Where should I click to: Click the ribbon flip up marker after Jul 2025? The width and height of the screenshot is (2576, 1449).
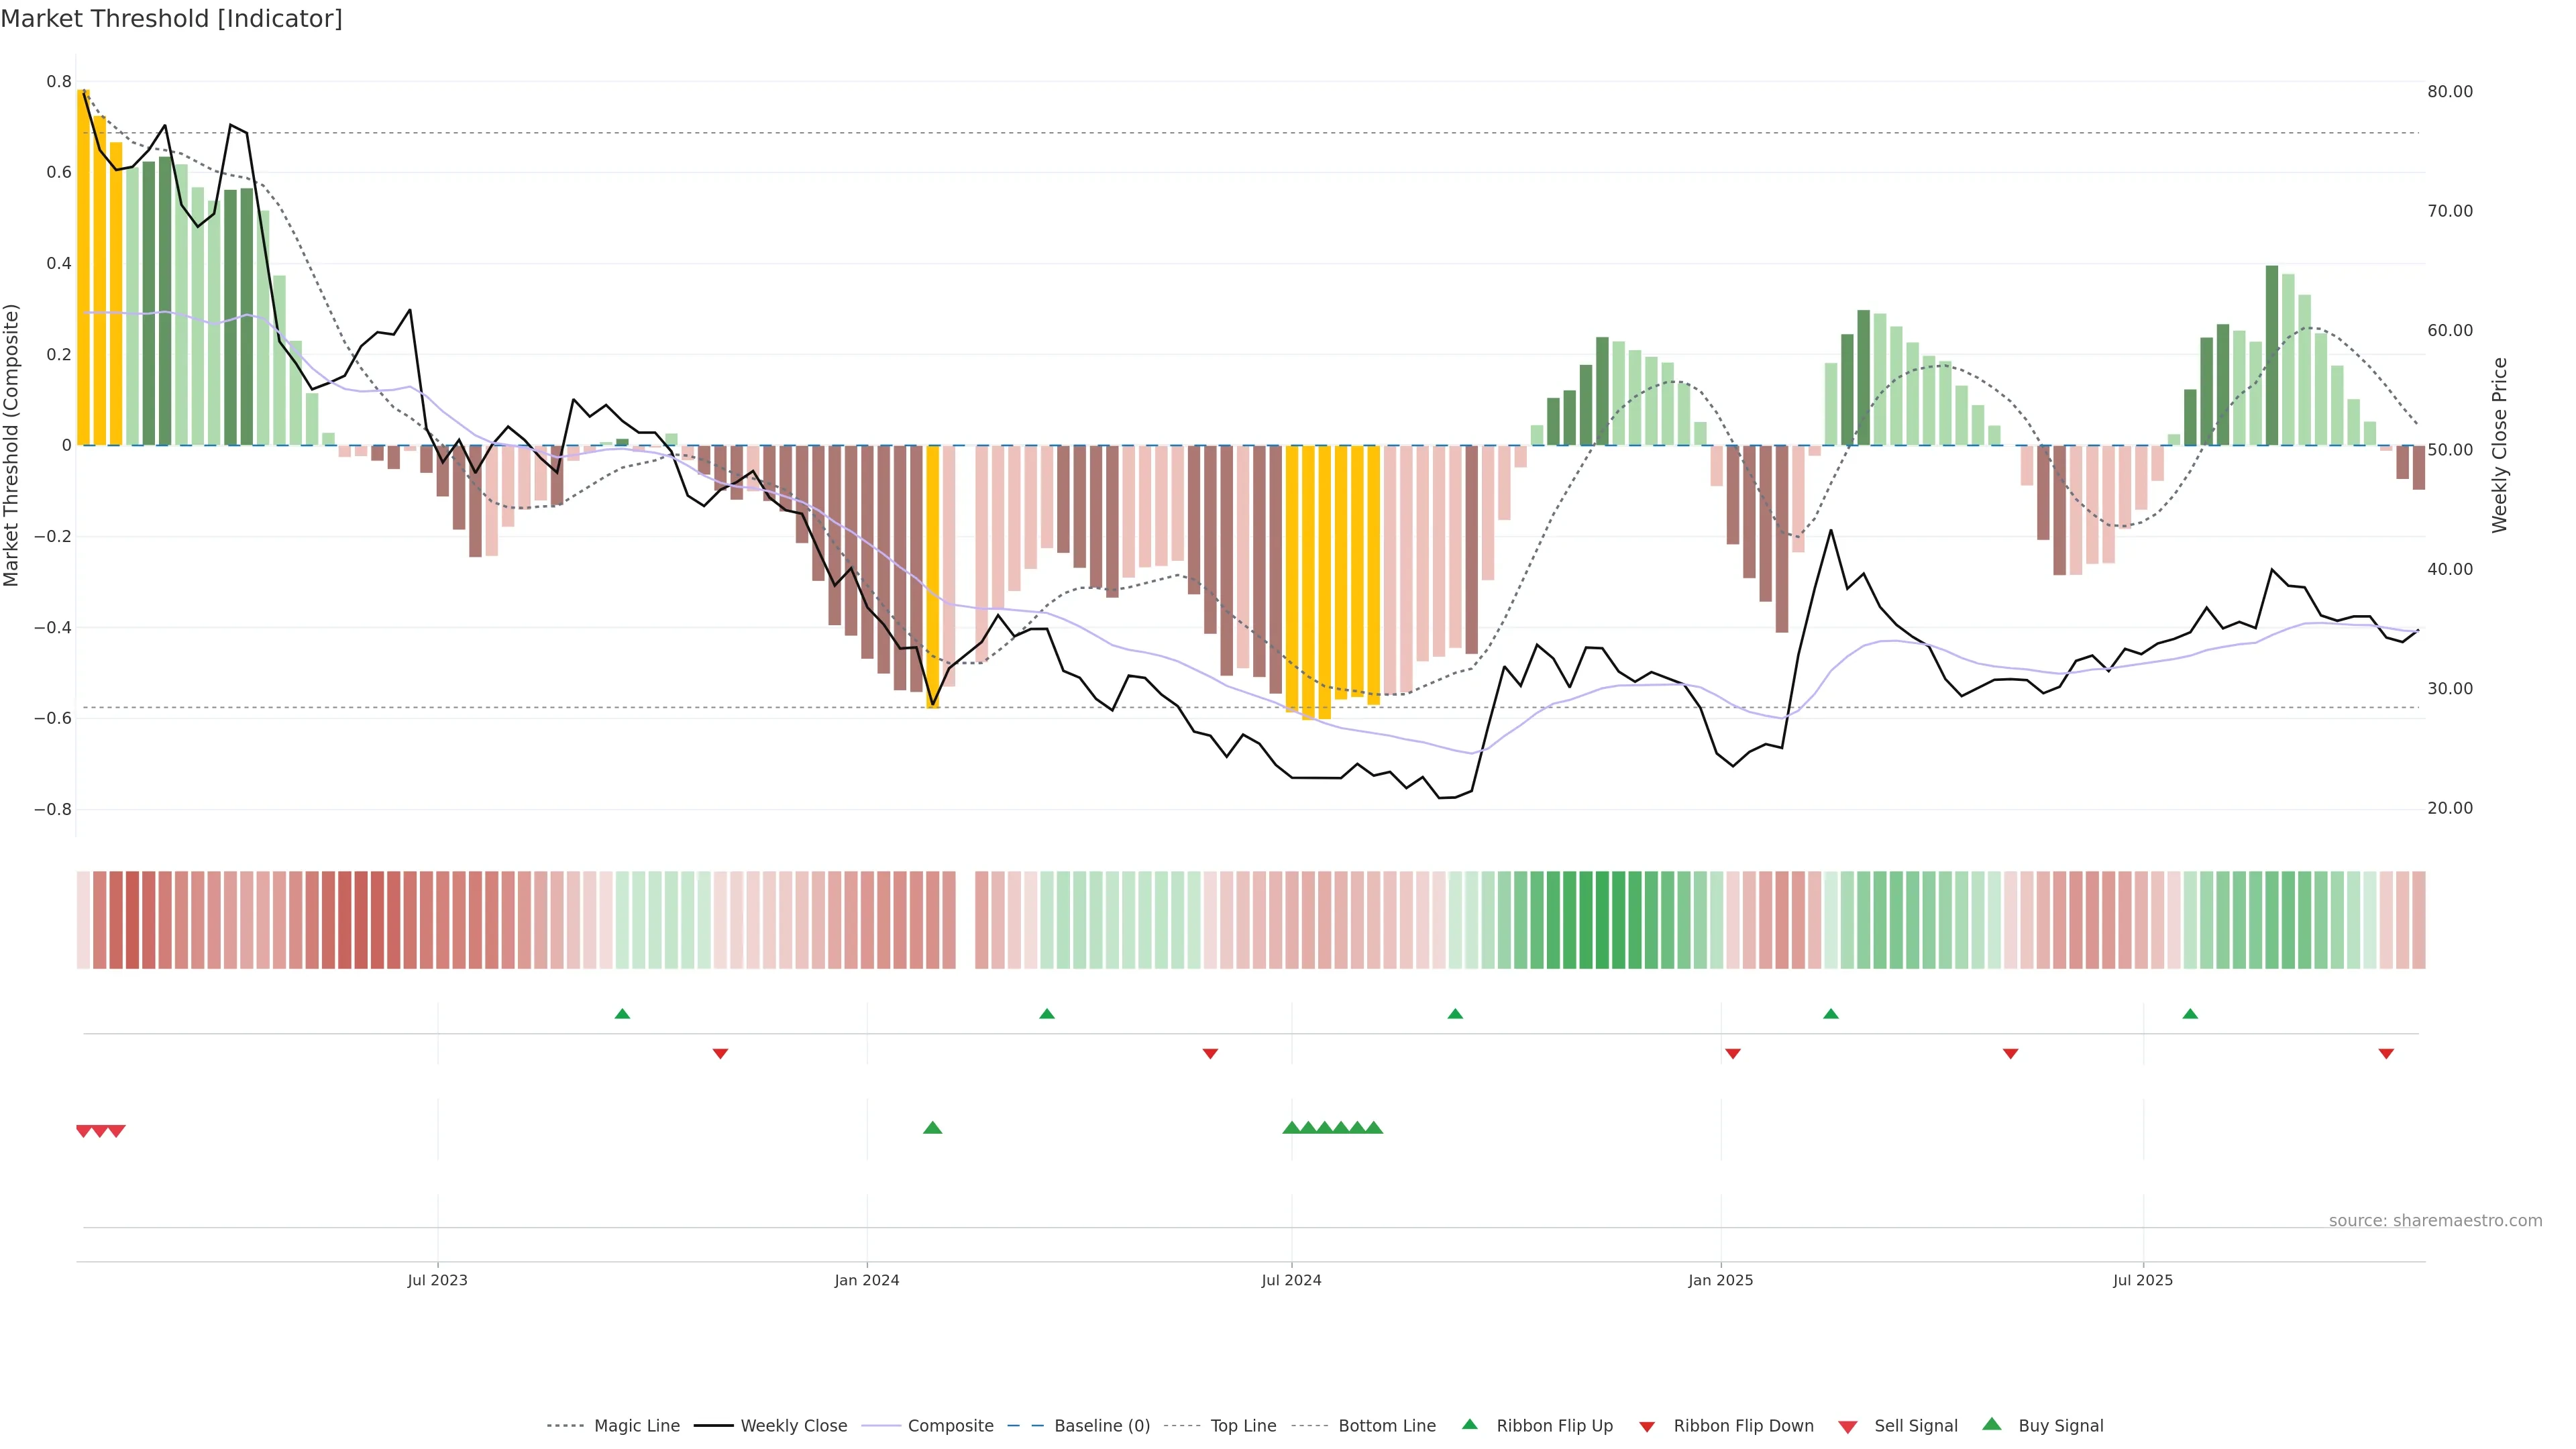(2190, 1014)
